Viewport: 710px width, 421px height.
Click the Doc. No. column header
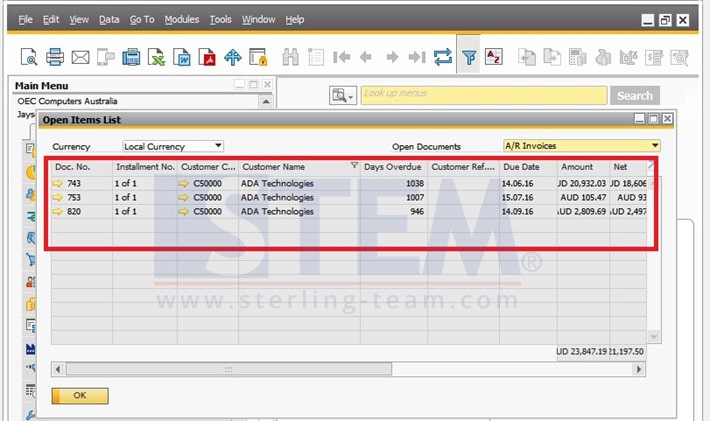point(82,167)
